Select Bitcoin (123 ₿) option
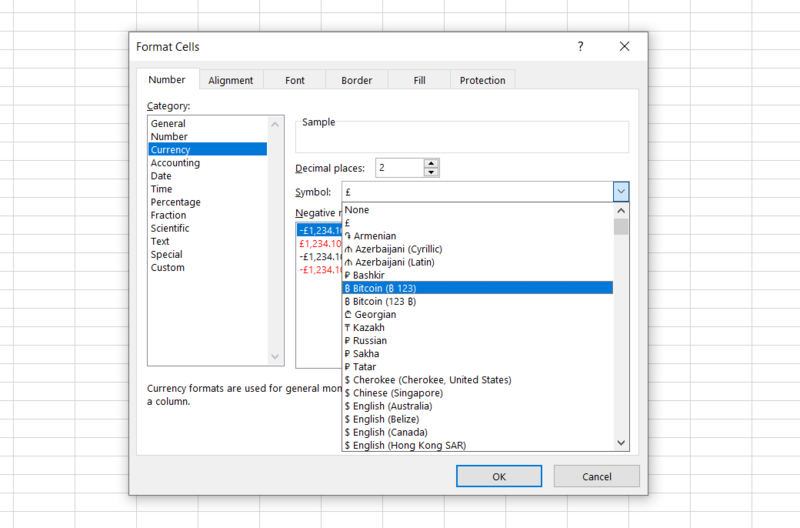 [x=478, y=301]
